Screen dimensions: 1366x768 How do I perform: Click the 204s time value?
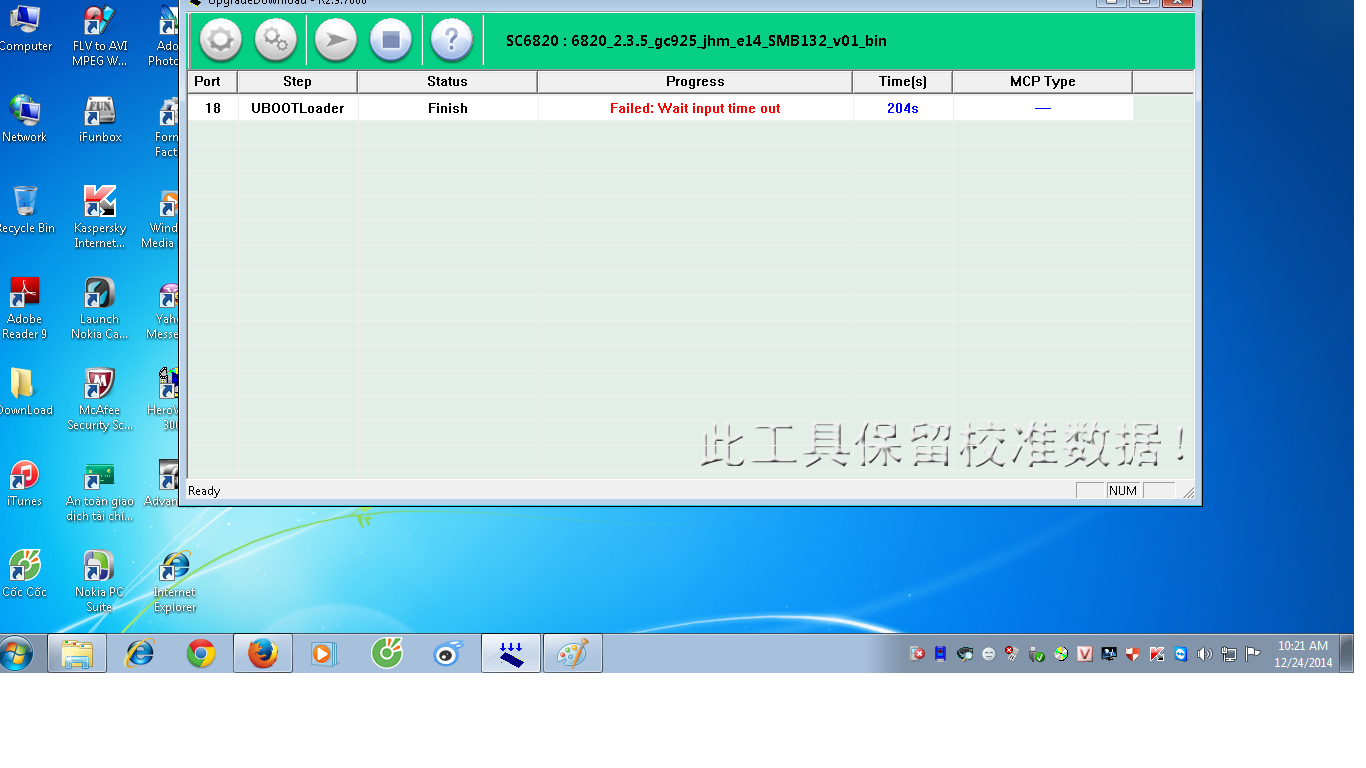(x=903, y=108)
